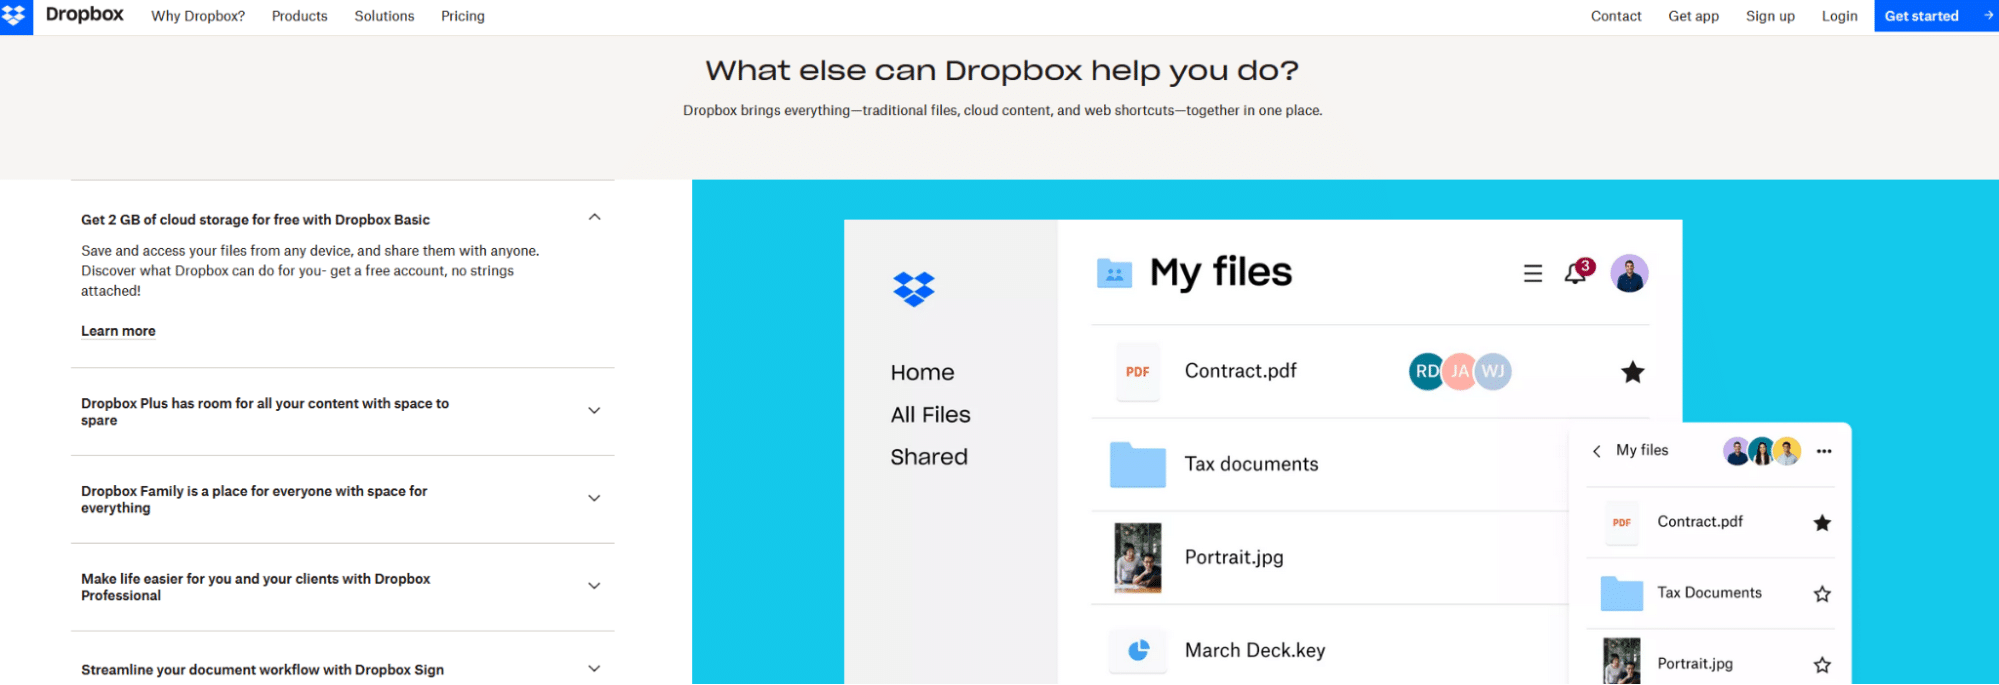Click the PDF icon in mobile panel
Viewport: 1999px width, 685px height.
pyautogui.click(x=1622, y=523)
